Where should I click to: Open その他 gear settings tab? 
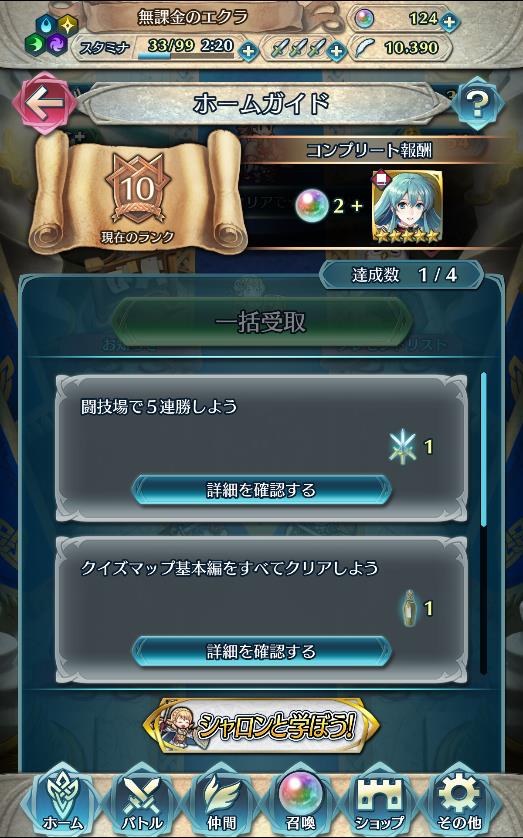coord(459,801)
